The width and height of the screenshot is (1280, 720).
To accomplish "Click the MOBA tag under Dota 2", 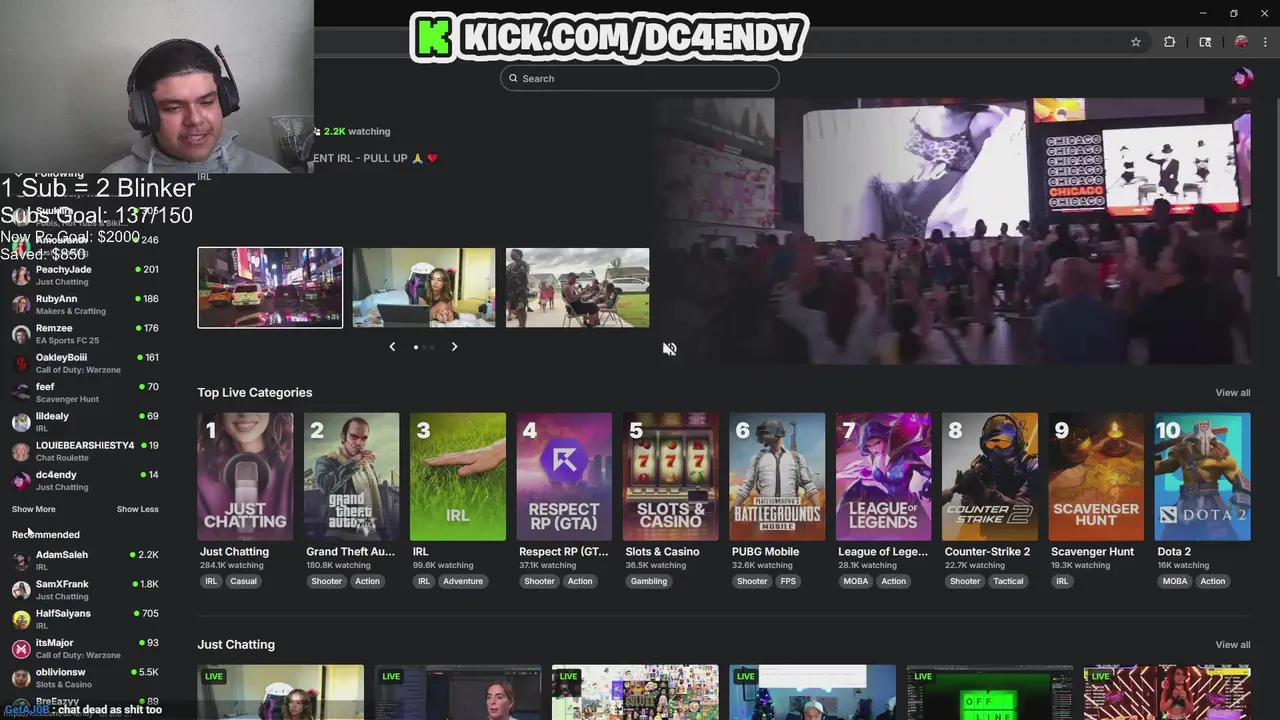I will click(x=1175, y=581).
